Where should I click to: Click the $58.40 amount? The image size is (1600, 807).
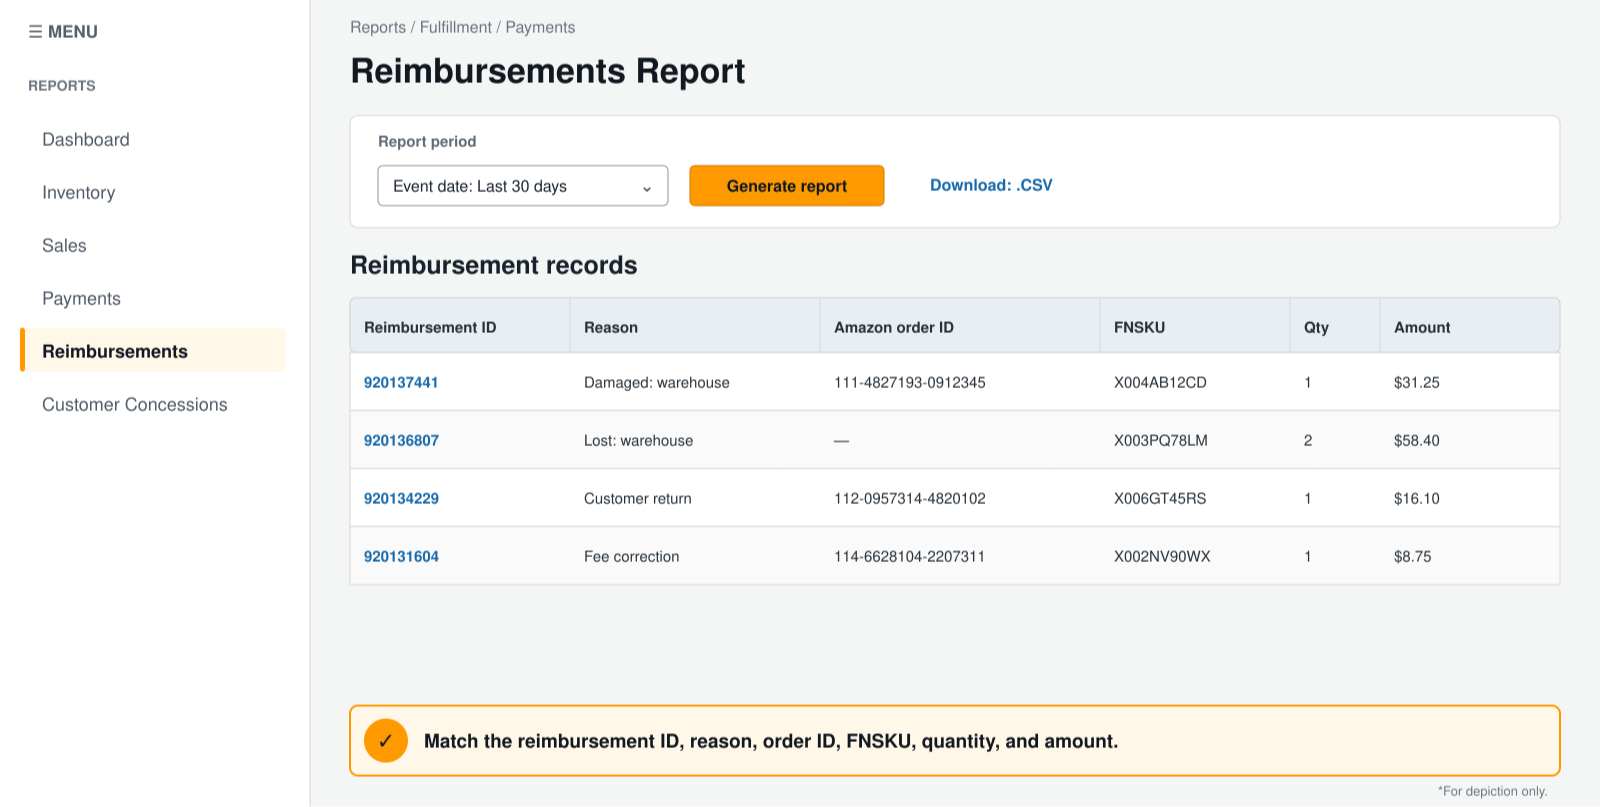pos(1417,440)
